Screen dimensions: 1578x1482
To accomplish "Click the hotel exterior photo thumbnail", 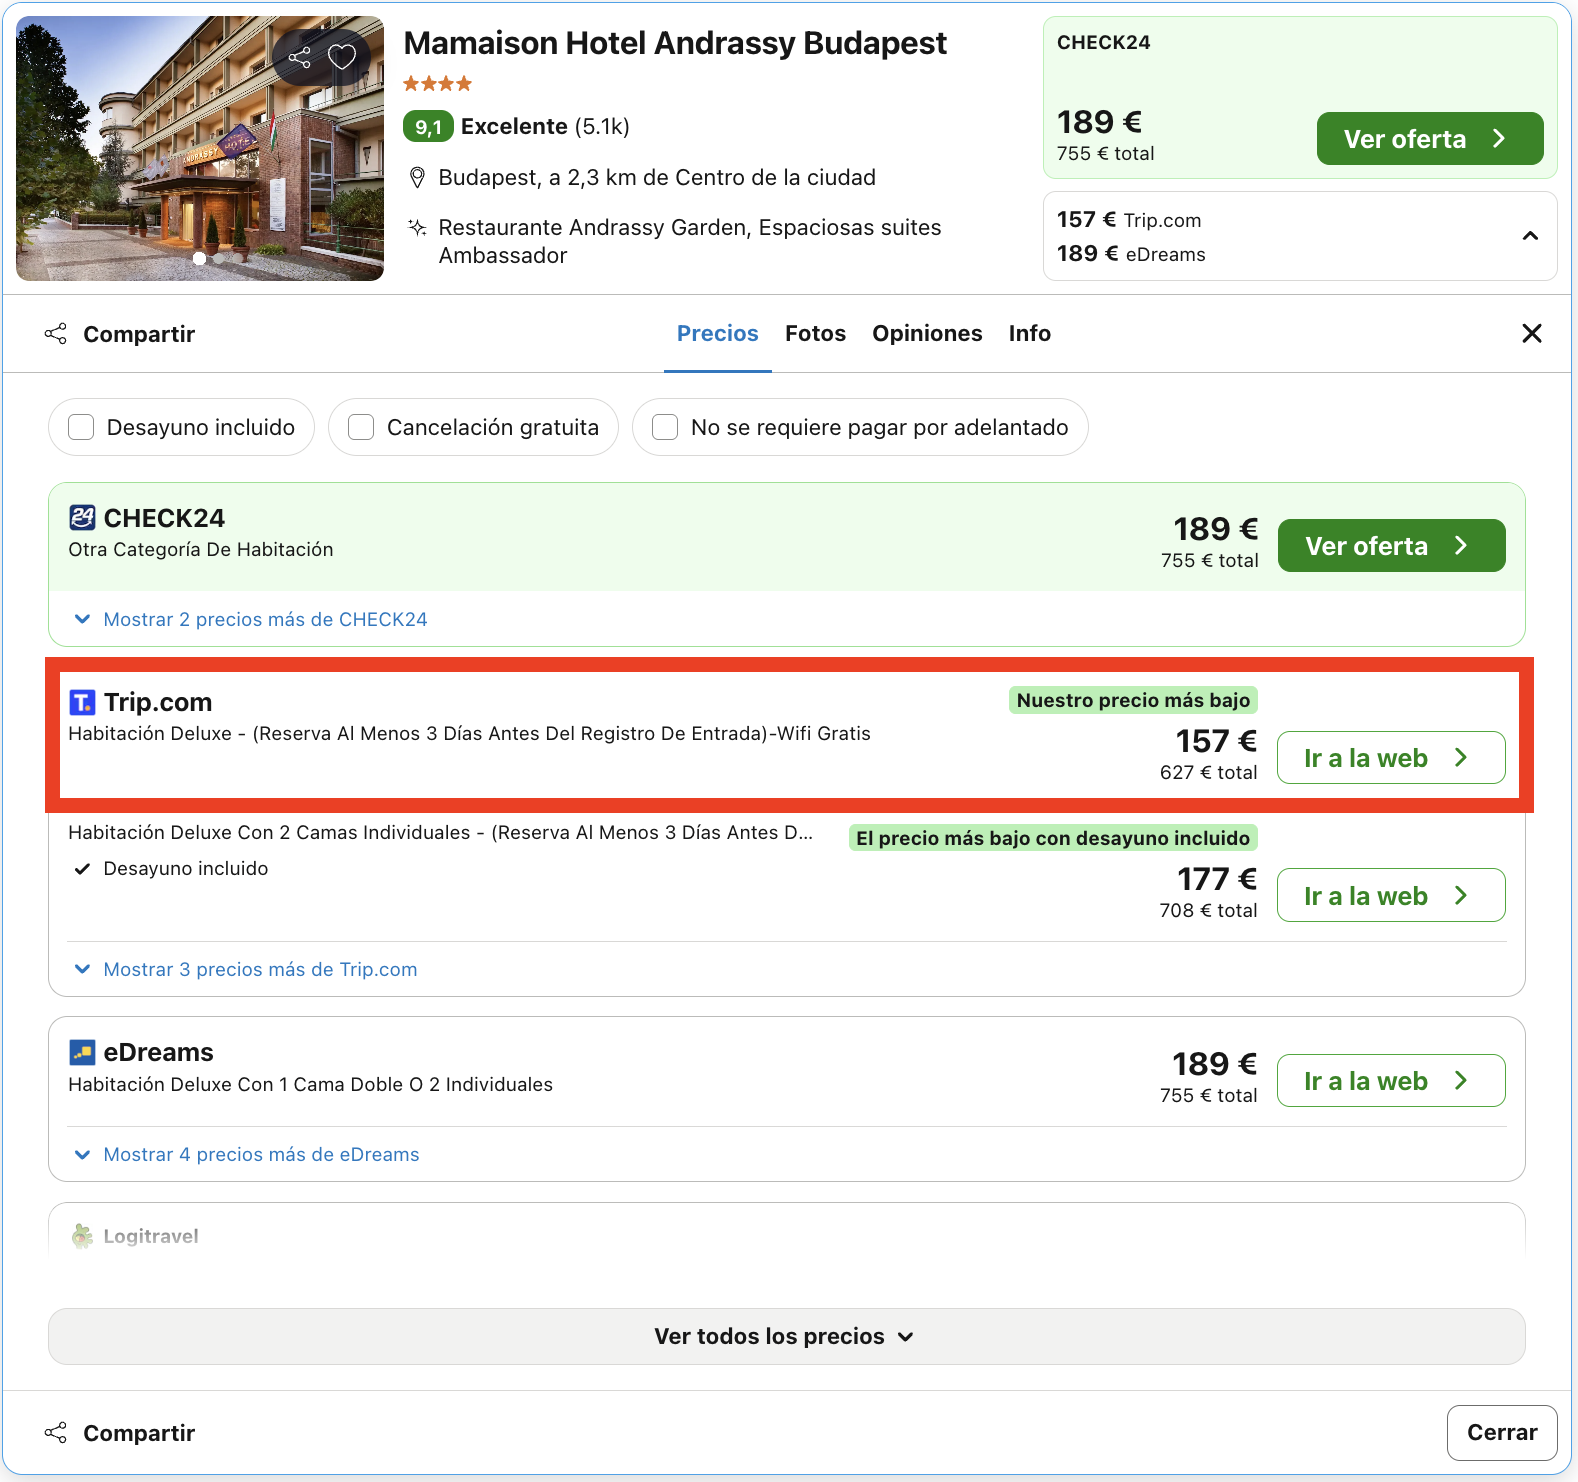I will [x=200, y=148].
